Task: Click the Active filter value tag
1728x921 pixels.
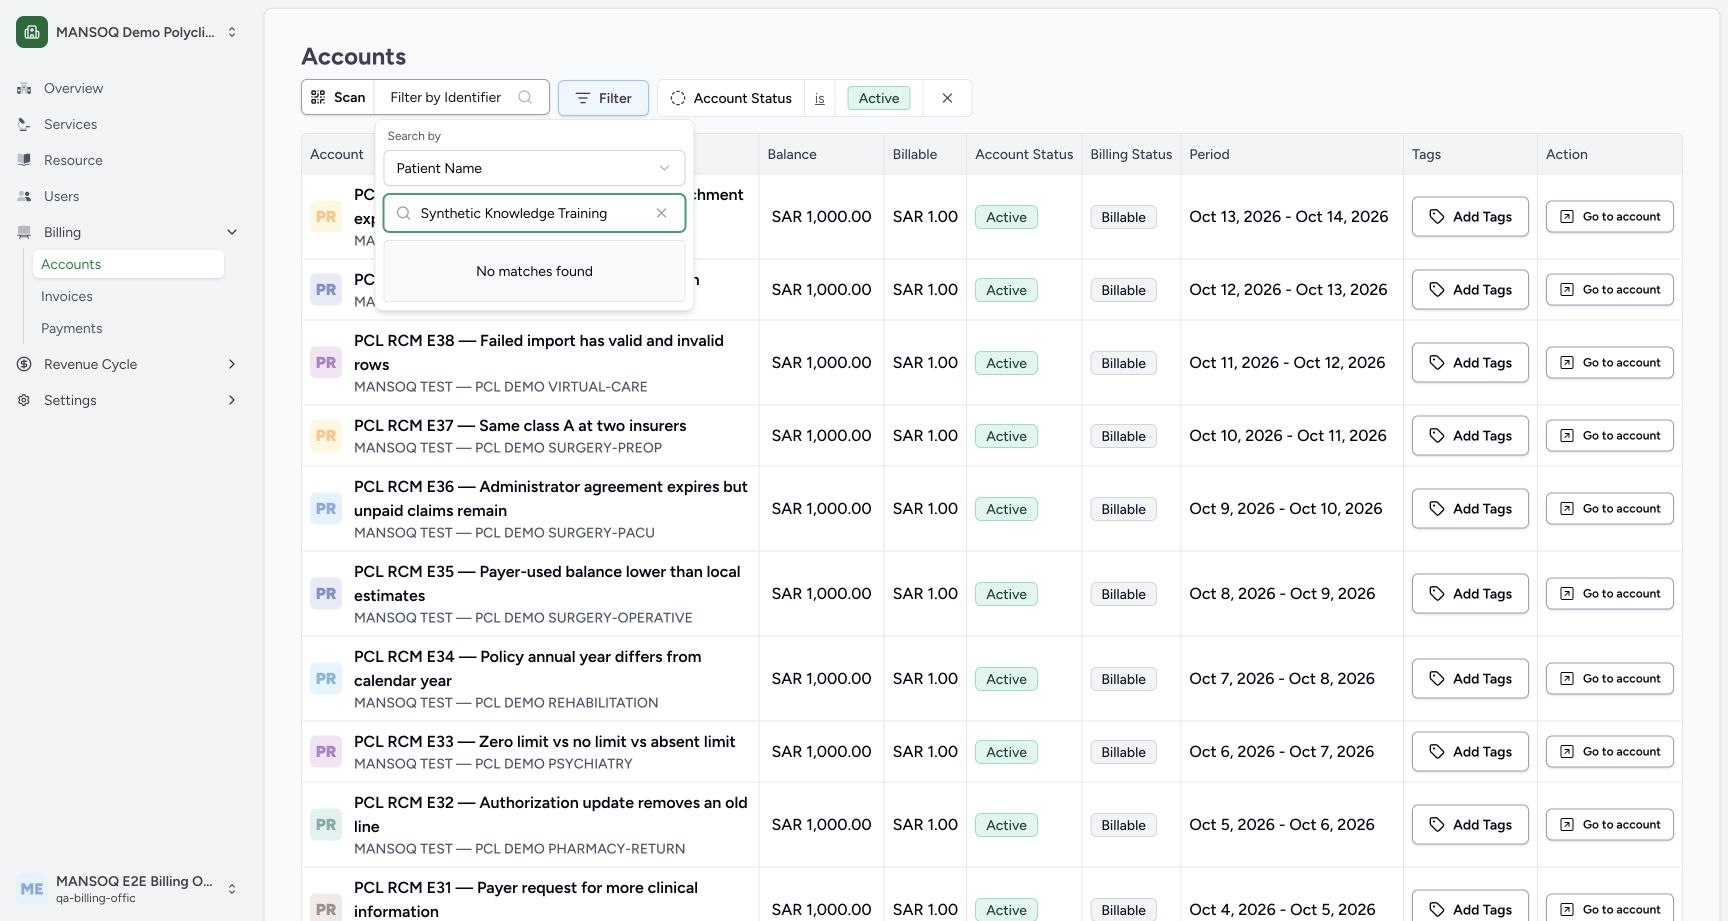Action: click(879, 98)
